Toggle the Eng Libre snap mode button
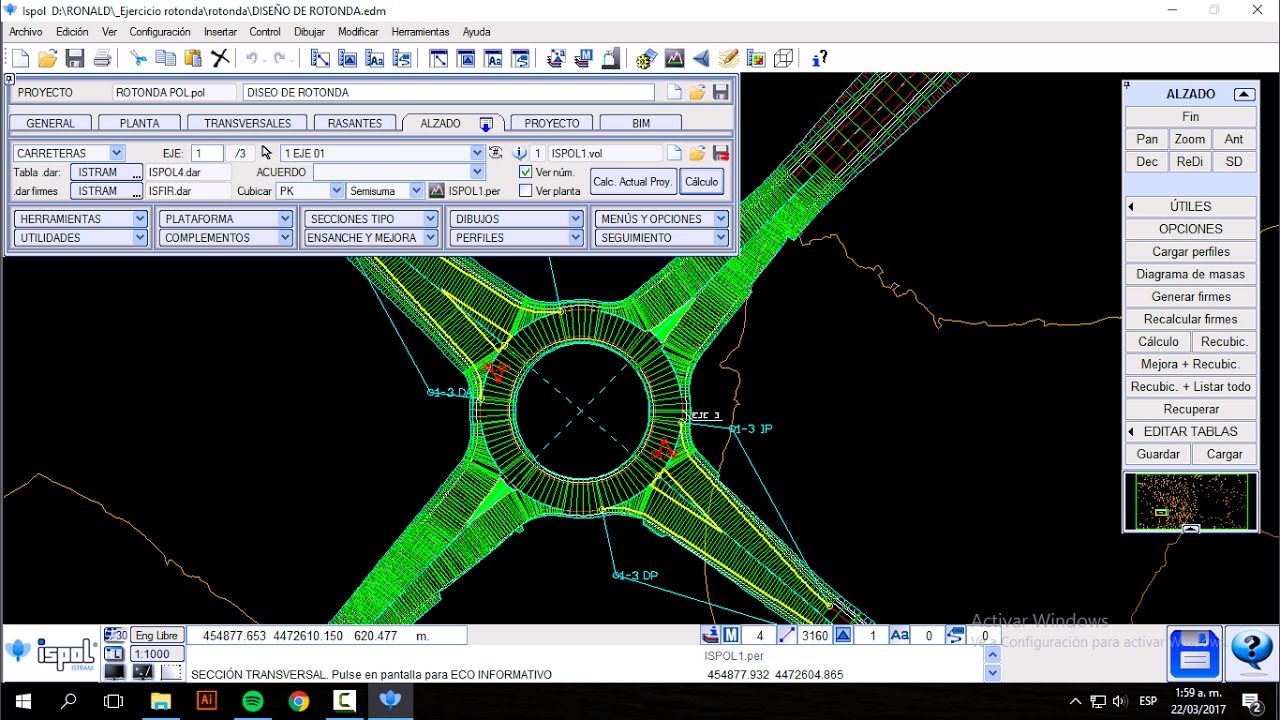1280x720 pixels. 157,635
